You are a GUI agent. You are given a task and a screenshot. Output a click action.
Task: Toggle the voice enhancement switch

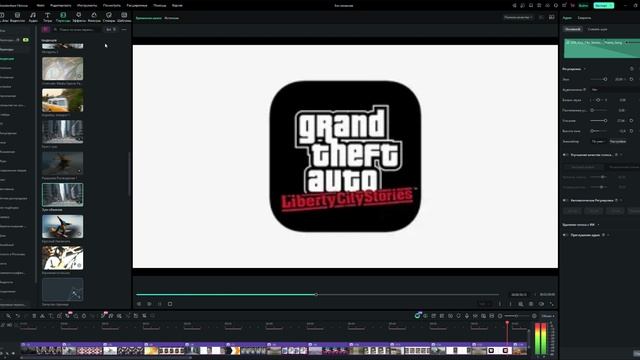[x=565, y=155]
